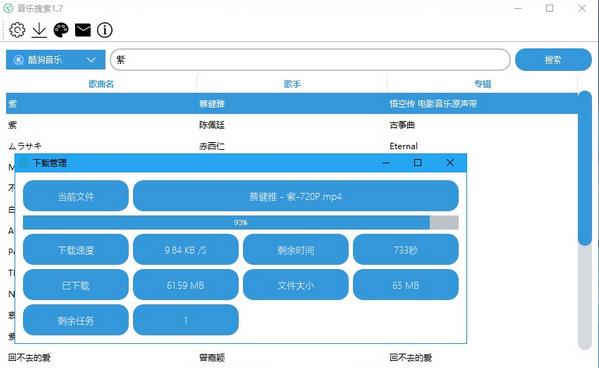Select the ムラサキ song row
The height and width of the screenshot is (368, 599).
291,146
